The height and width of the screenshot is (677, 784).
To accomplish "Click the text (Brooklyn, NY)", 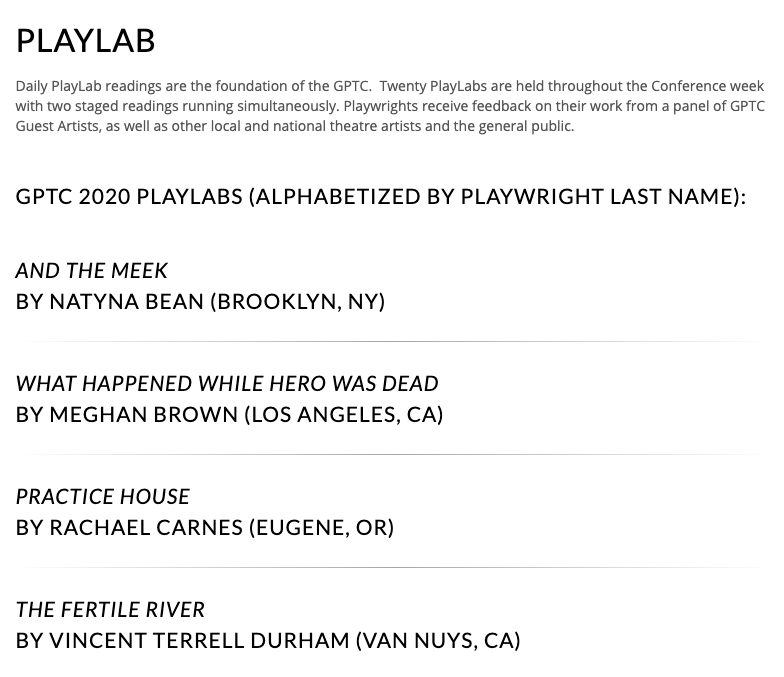I will coord(298,302).
